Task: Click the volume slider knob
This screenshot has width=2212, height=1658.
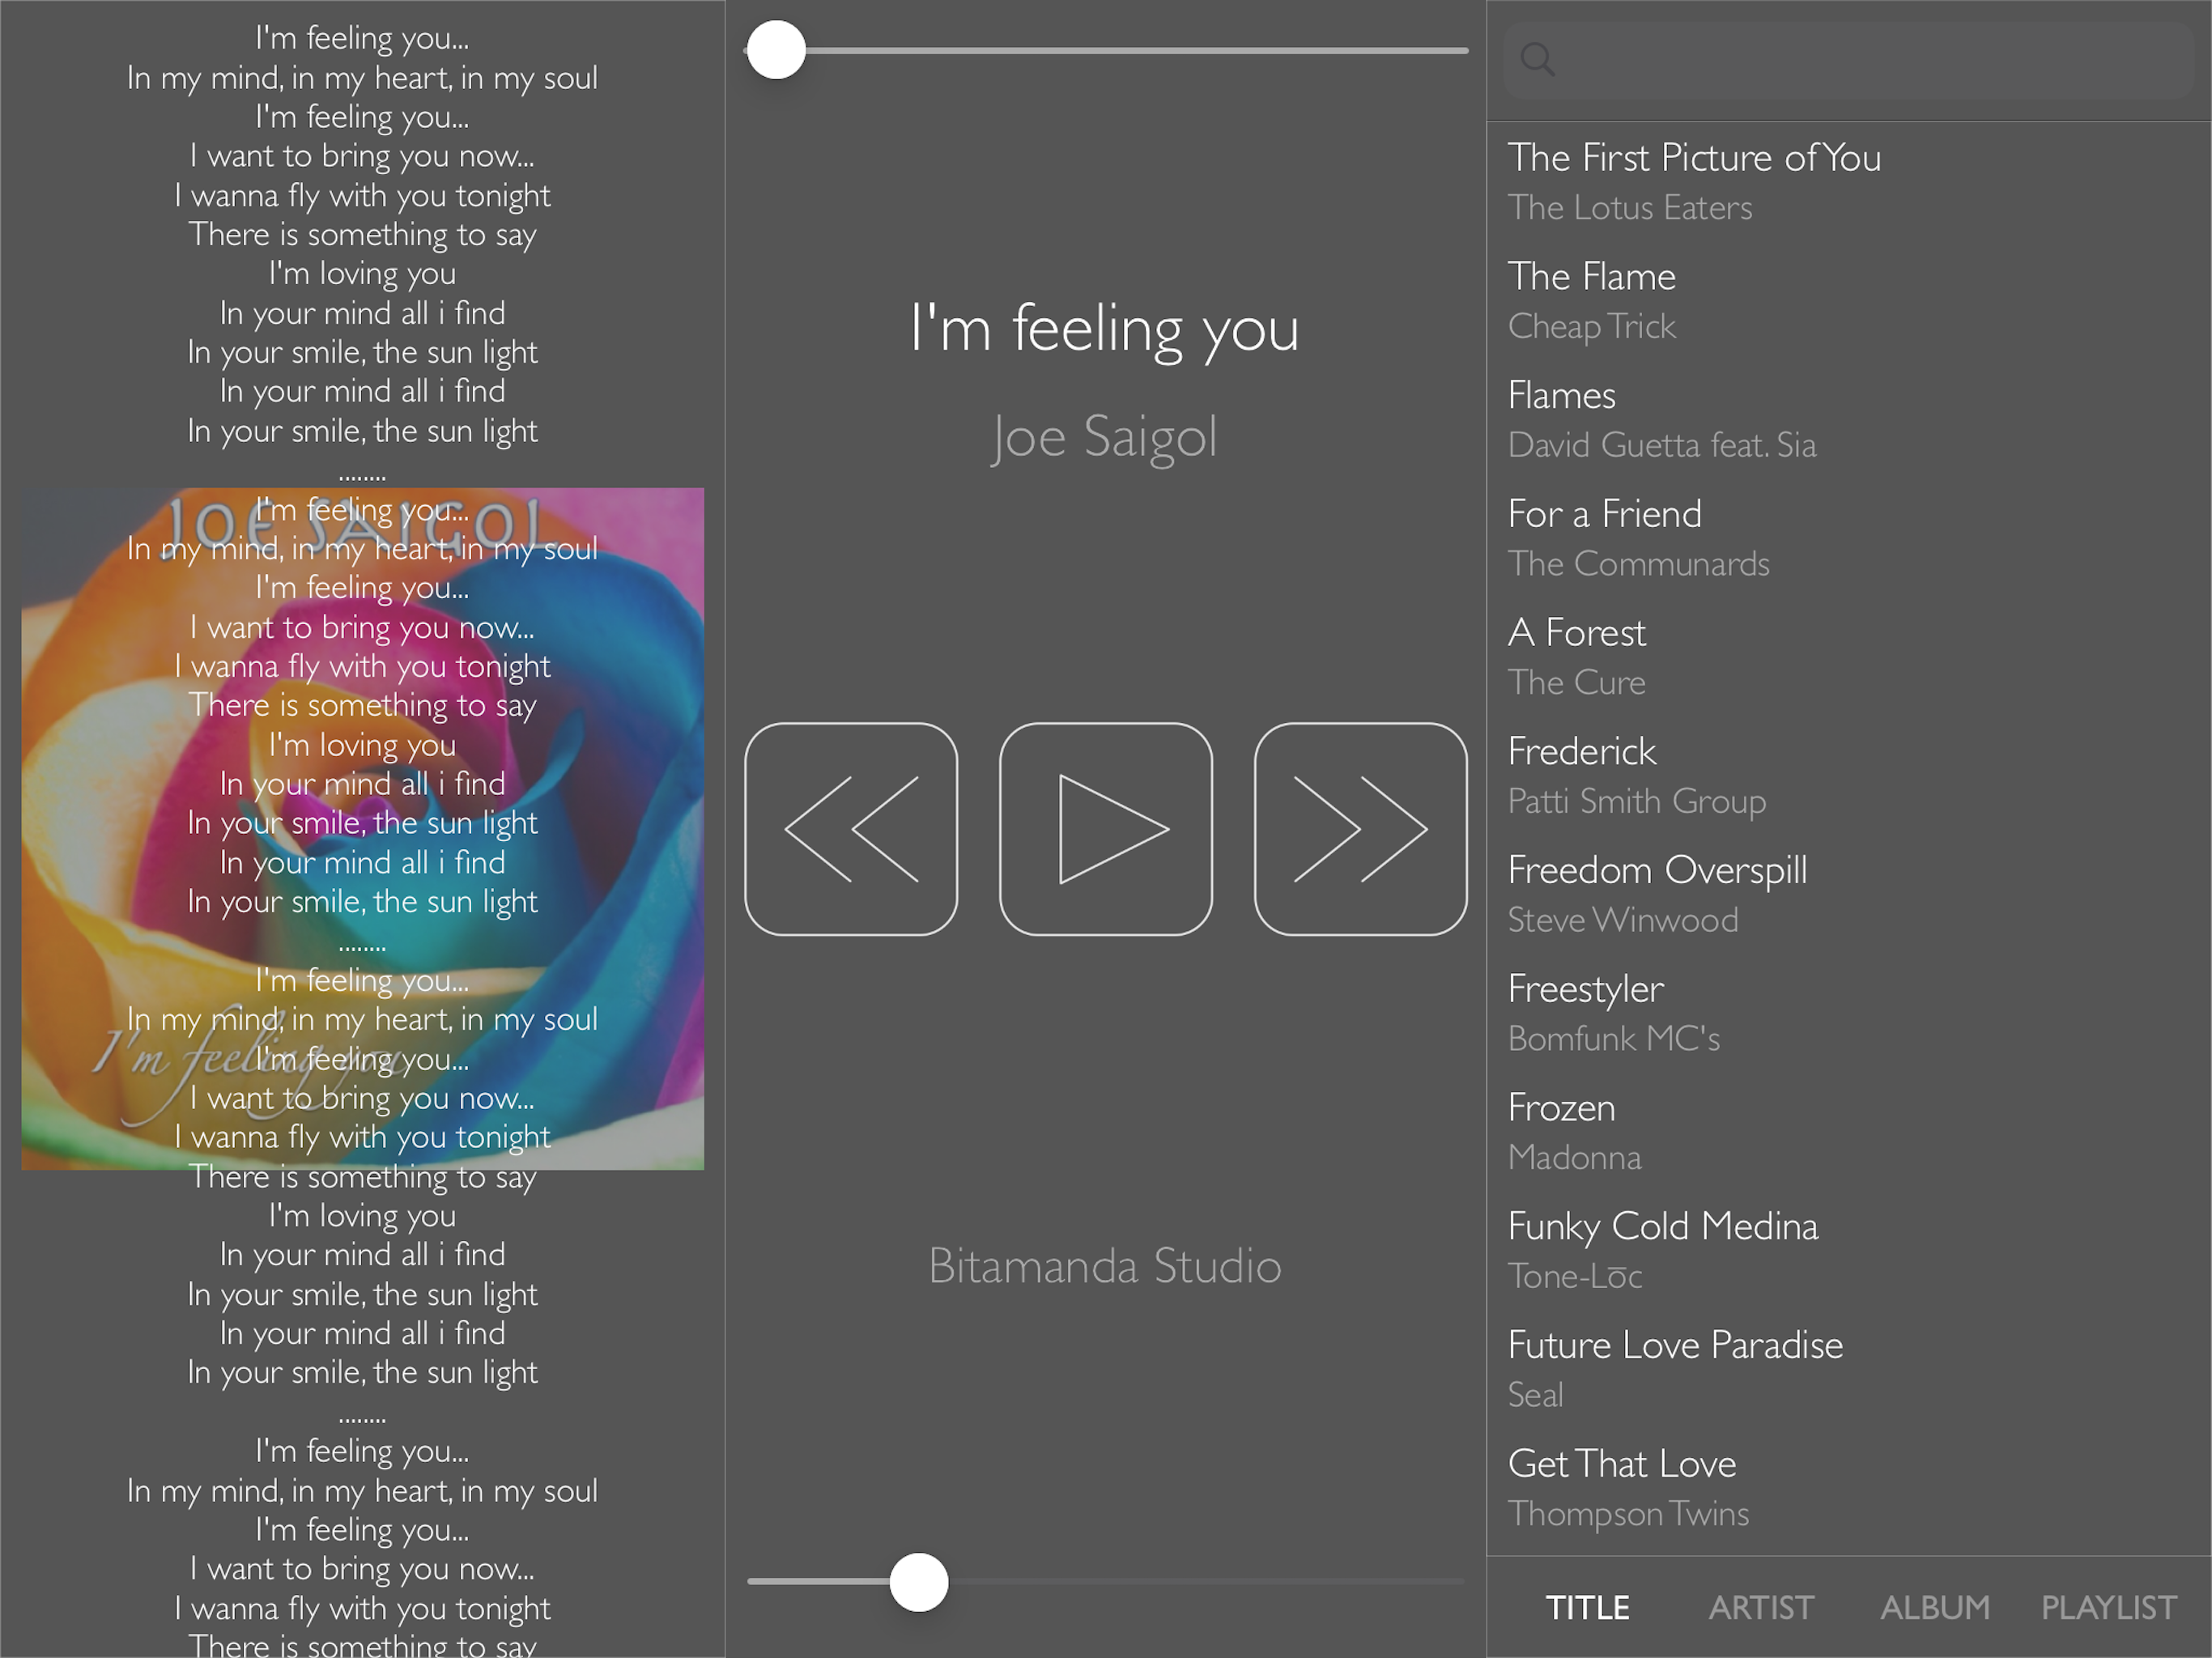Action: pyautogui.click(x=919, y=1582)
